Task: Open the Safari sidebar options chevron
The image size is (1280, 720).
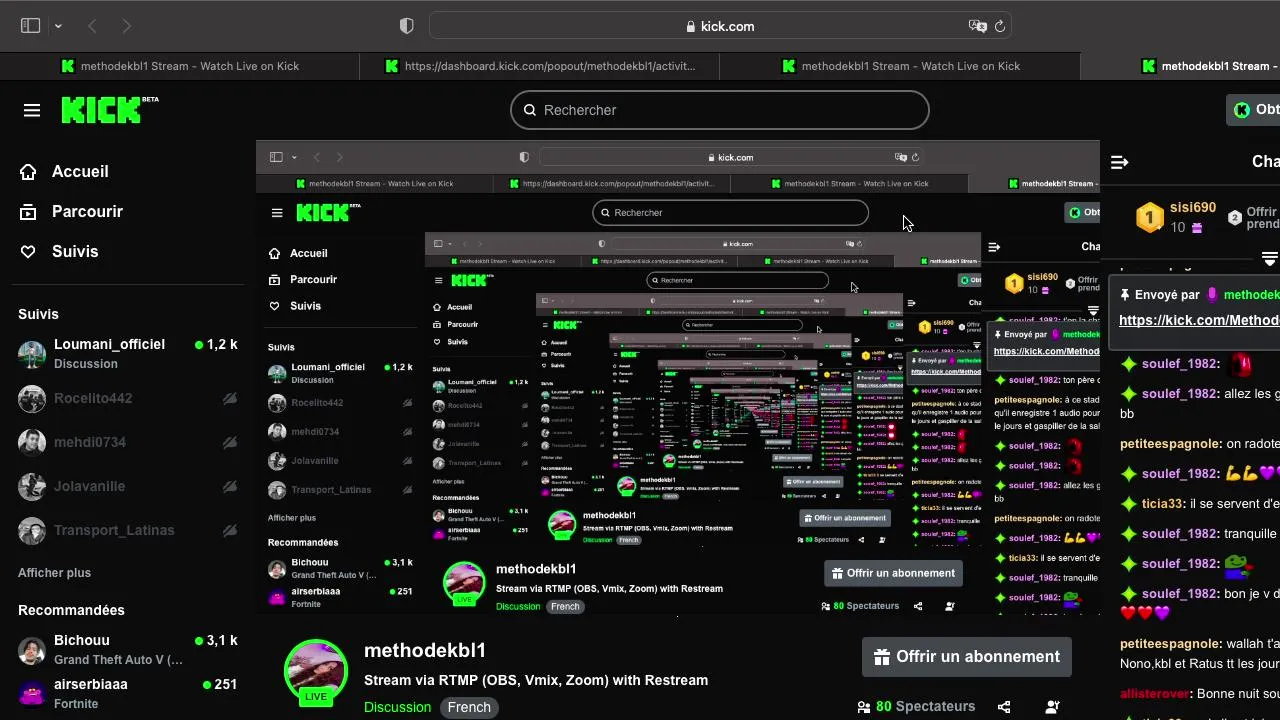Action: click(x=58, y=26)
